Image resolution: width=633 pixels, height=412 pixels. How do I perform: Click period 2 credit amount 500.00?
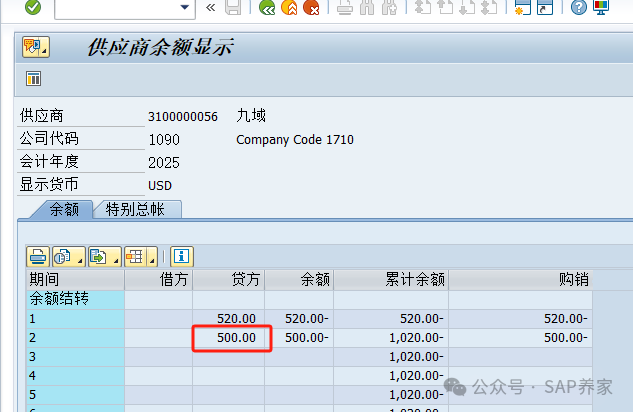click(236, 338)
